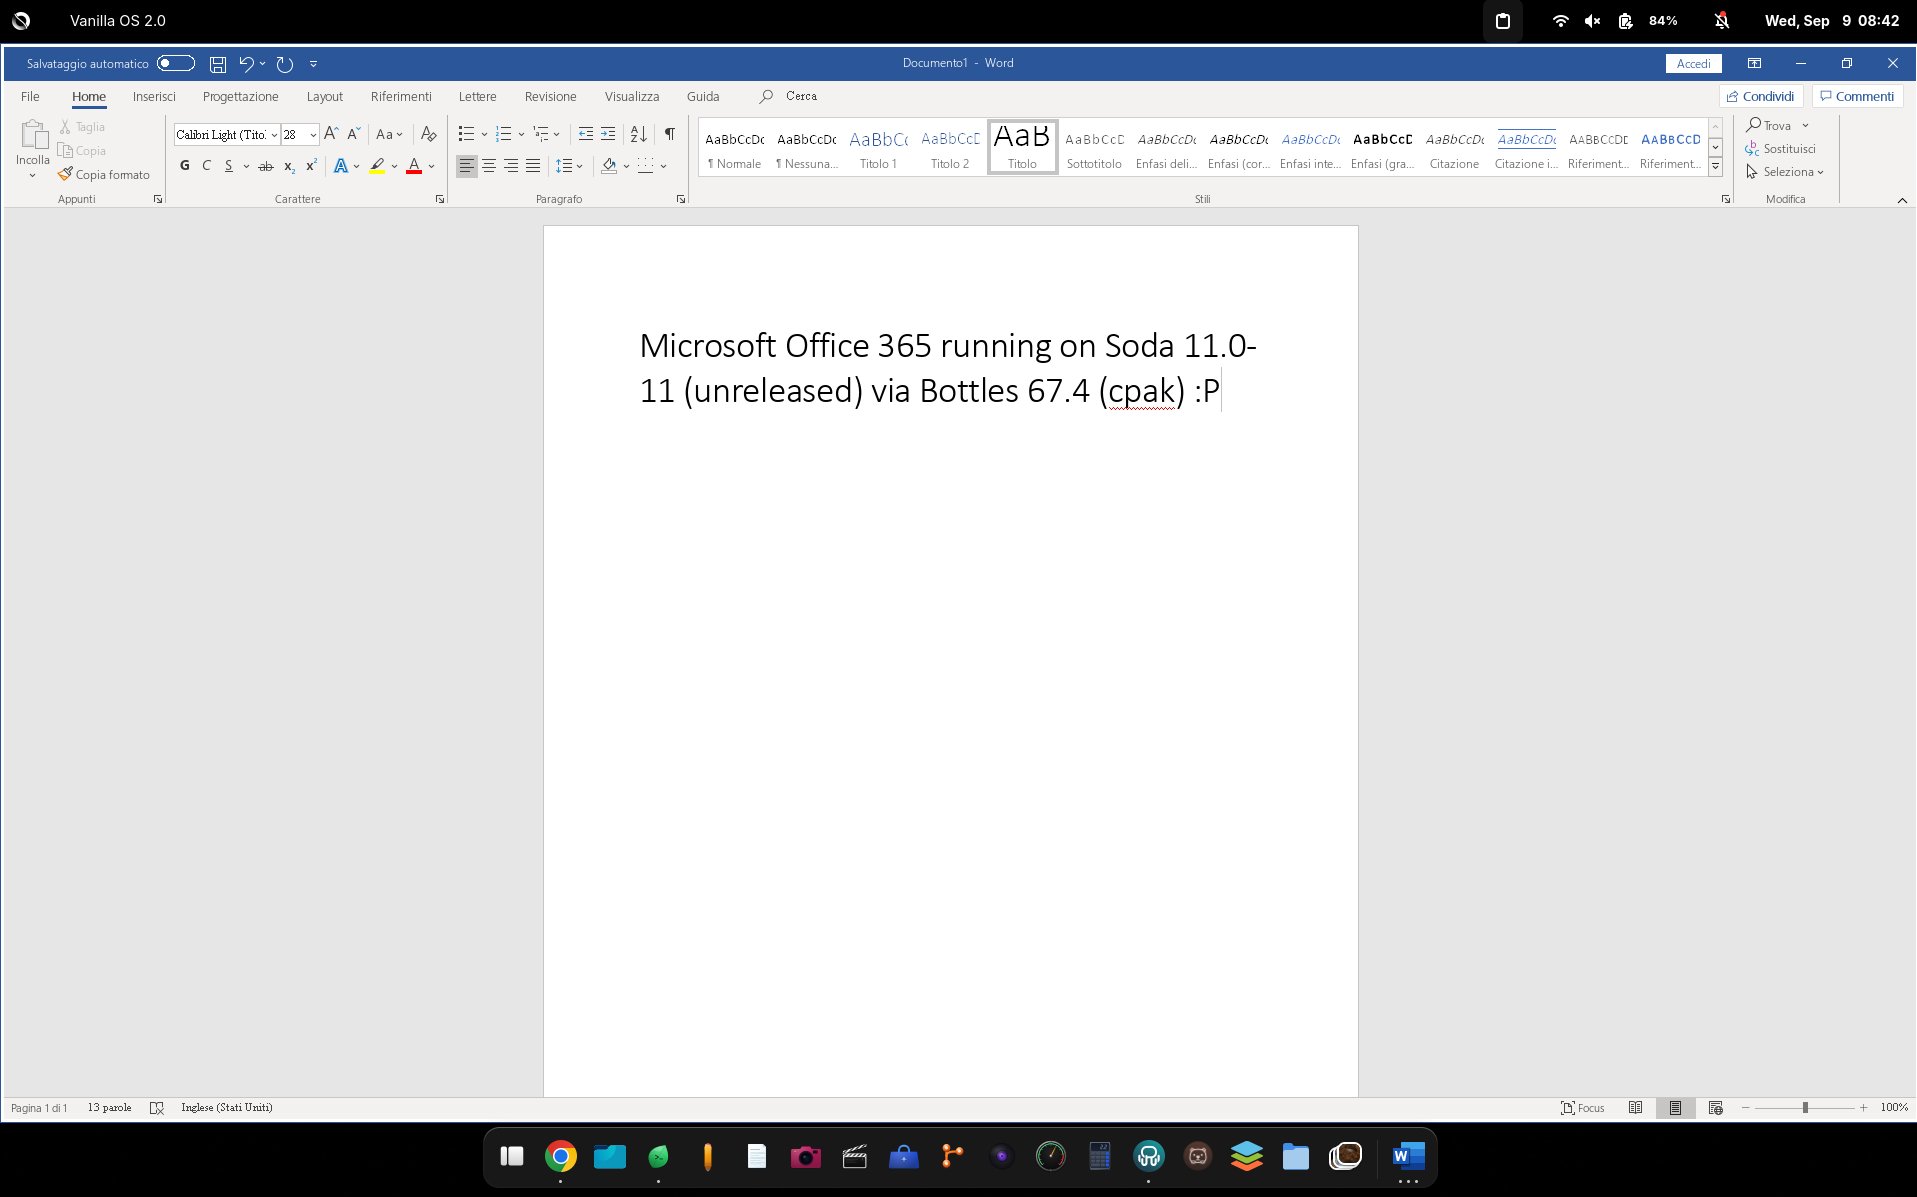Decrease the paragraph indent
Image resolution: width=1917 pixels, height=1197 pixels.
tap(586, 134)
